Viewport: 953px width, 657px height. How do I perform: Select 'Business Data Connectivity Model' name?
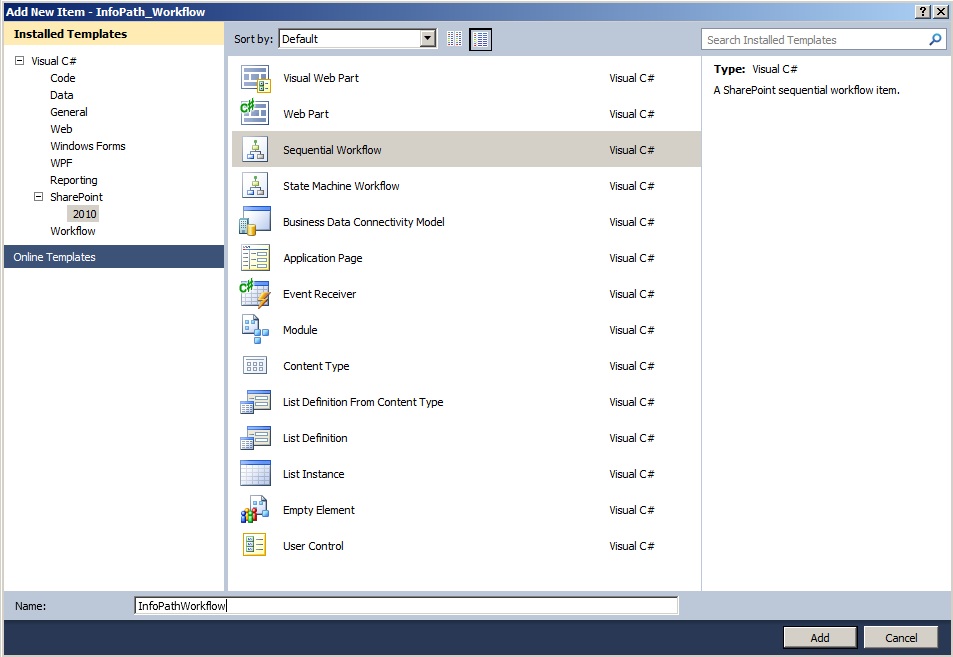[363, 222]
